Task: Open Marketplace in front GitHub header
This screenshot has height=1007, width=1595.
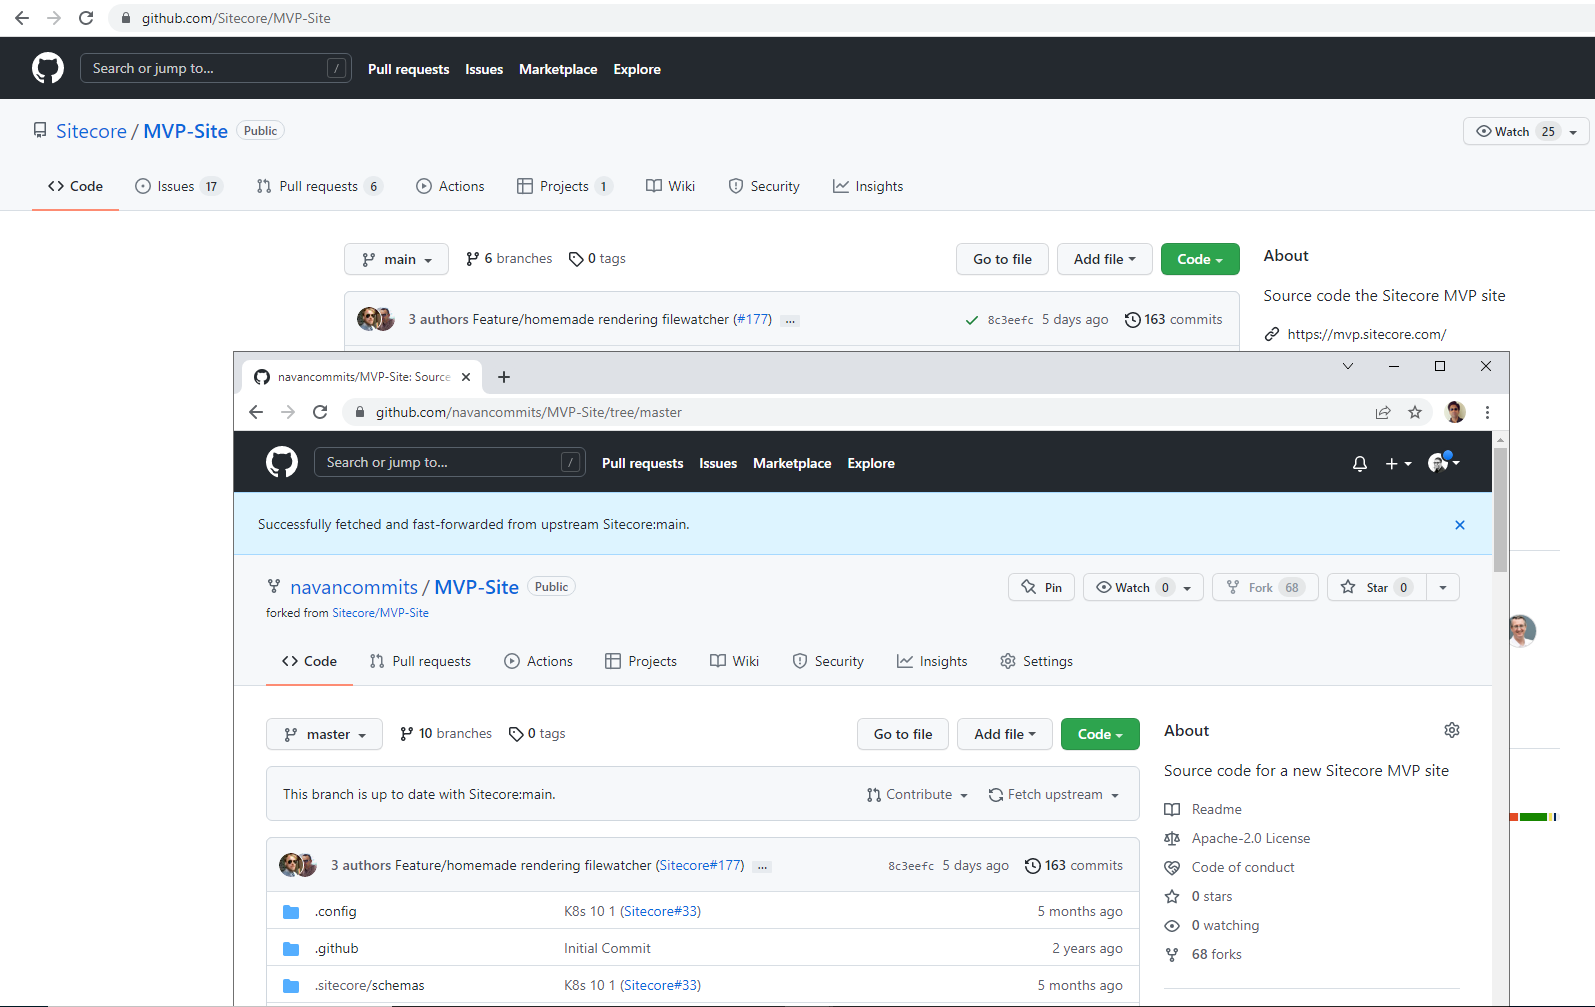Action: click(792, 463)
